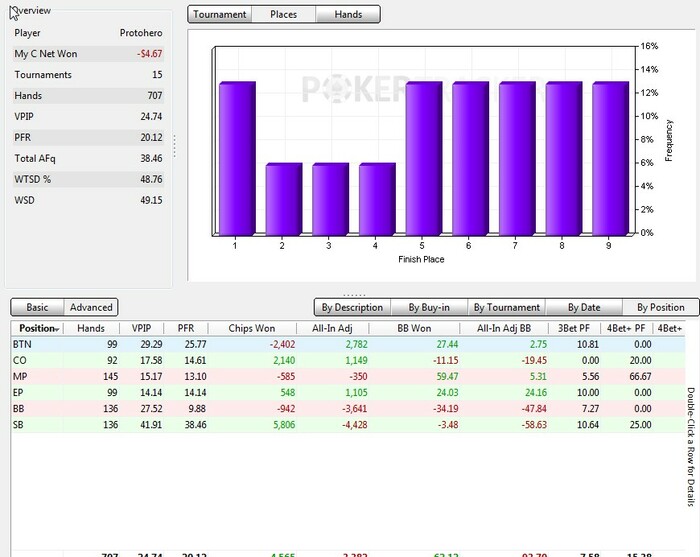Click the horizontal splitter below the chart

354,295
